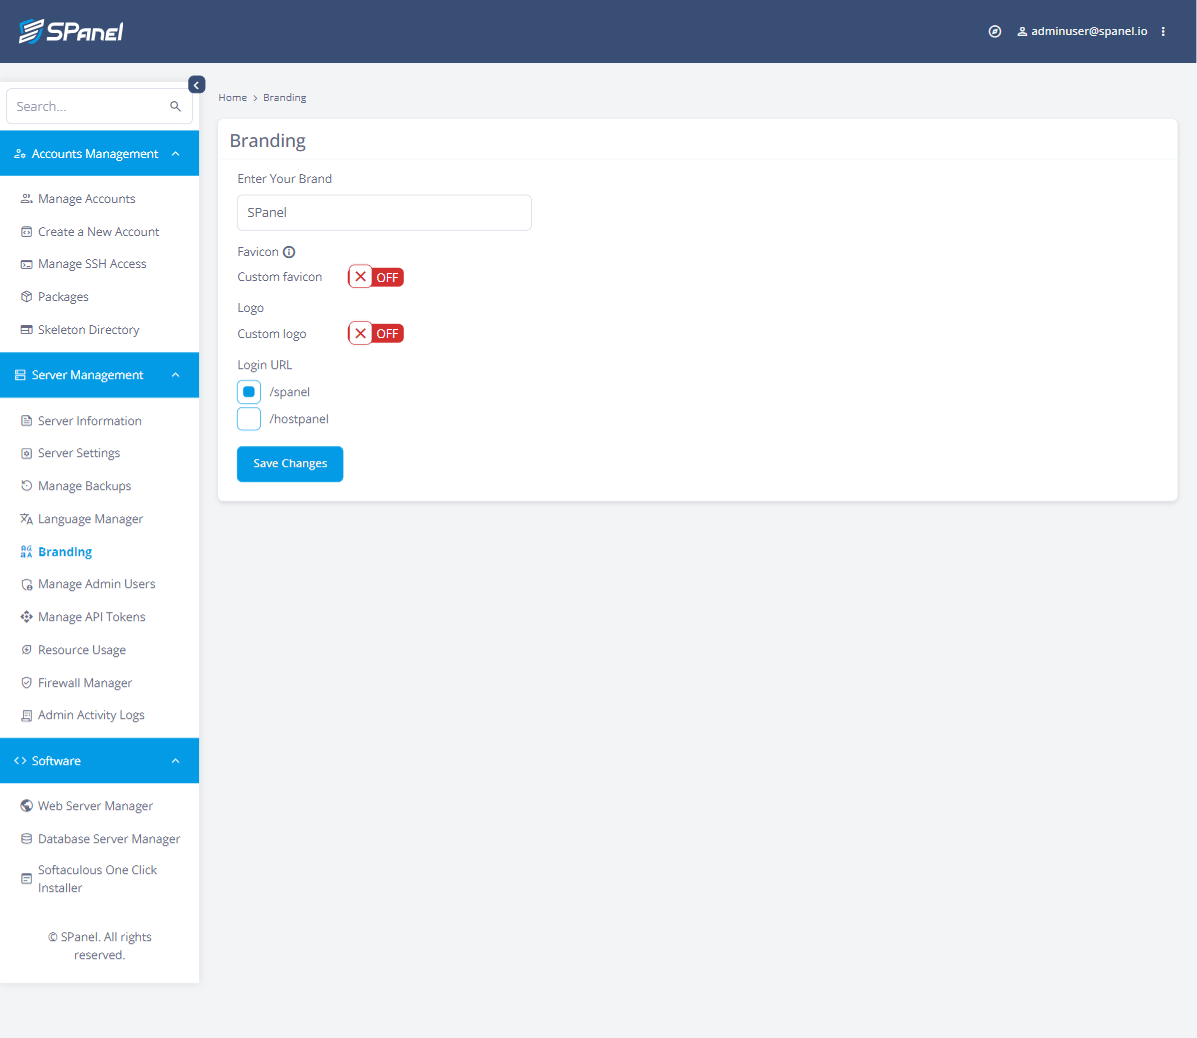This screenshot has height=1038, width=1197.
Task: Select the /hostpanel login URL option
Action: coord(248,418)
